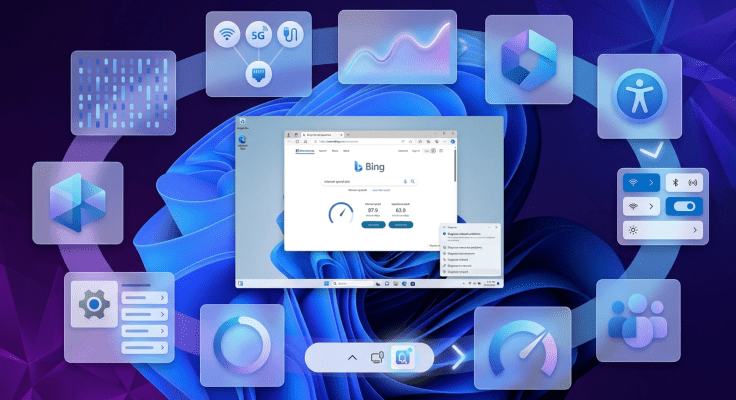Viewport: 736px width, 400px height.
Task: Open the Microsoft Edge desktop shortcut
Action: (243, 142)
